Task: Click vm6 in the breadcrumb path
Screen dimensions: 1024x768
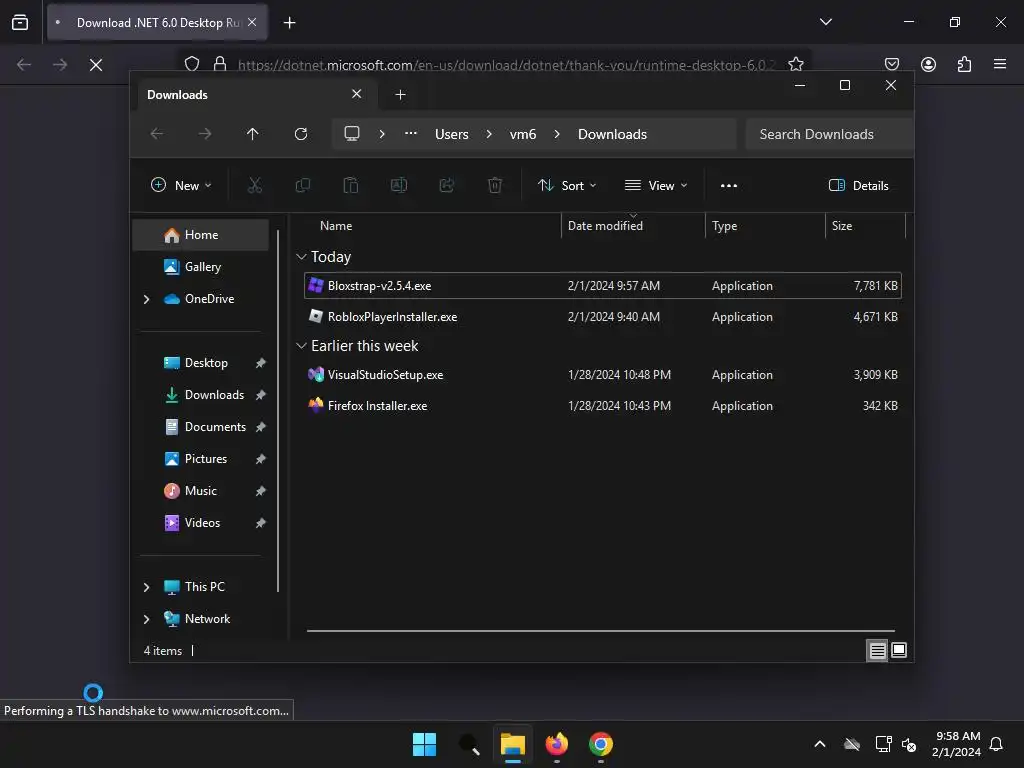Action: click(523, 134)
